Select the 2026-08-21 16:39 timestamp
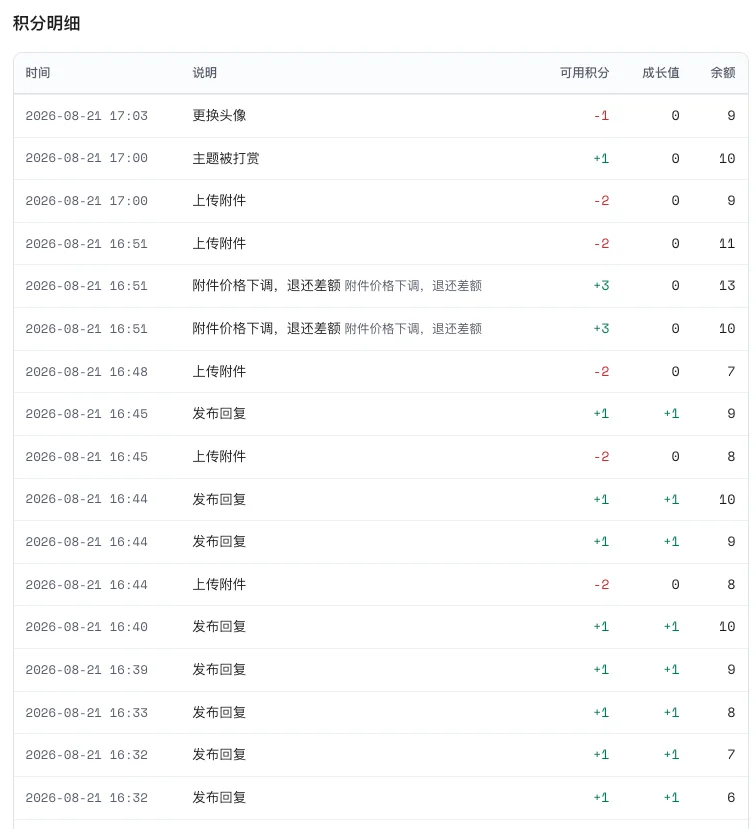The width and height of the screenshot is (756, 829). (x=87, y=670)
